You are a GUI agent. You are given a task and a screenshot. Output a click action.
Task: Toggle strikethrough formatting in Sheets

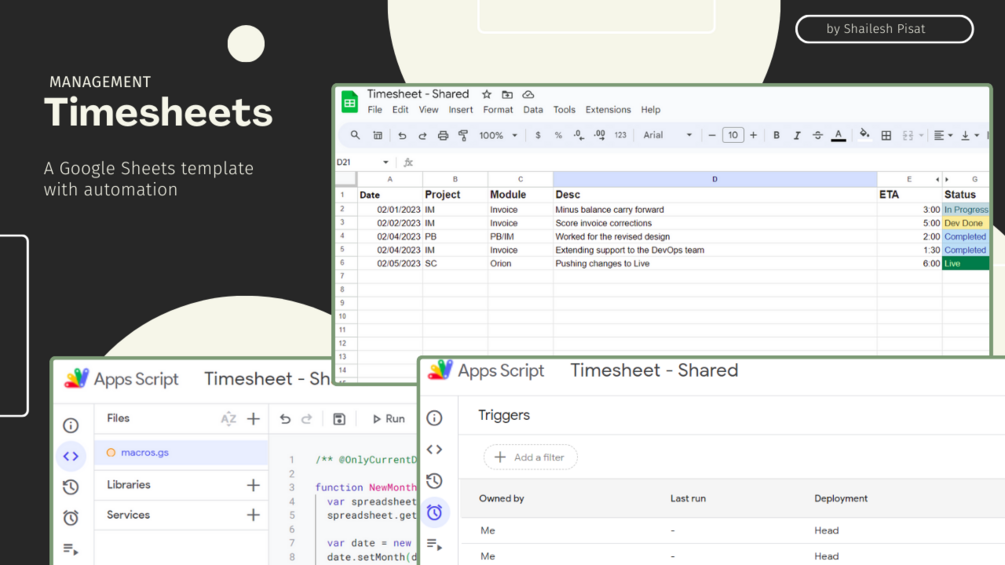click(x=817, y=135)
